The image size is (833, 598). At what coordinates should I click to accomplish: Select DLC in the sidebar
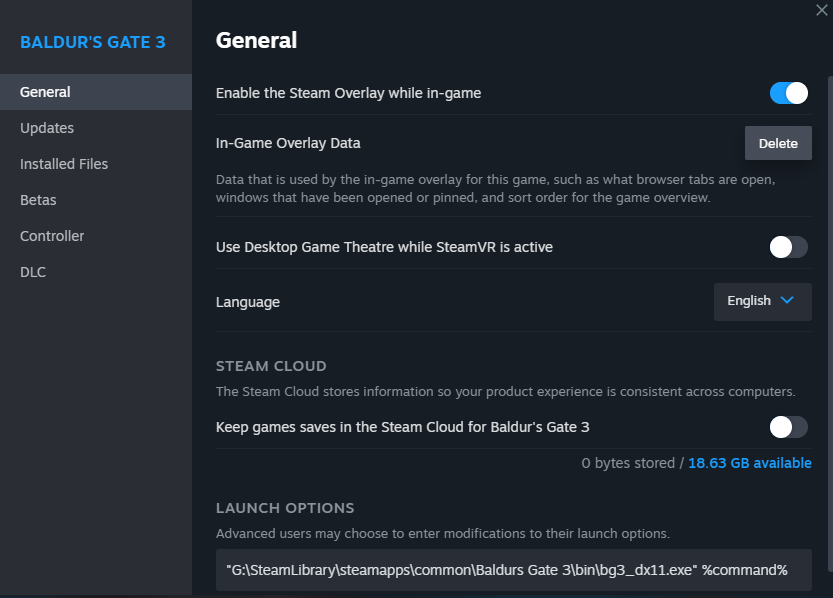[x=33, y=272]
